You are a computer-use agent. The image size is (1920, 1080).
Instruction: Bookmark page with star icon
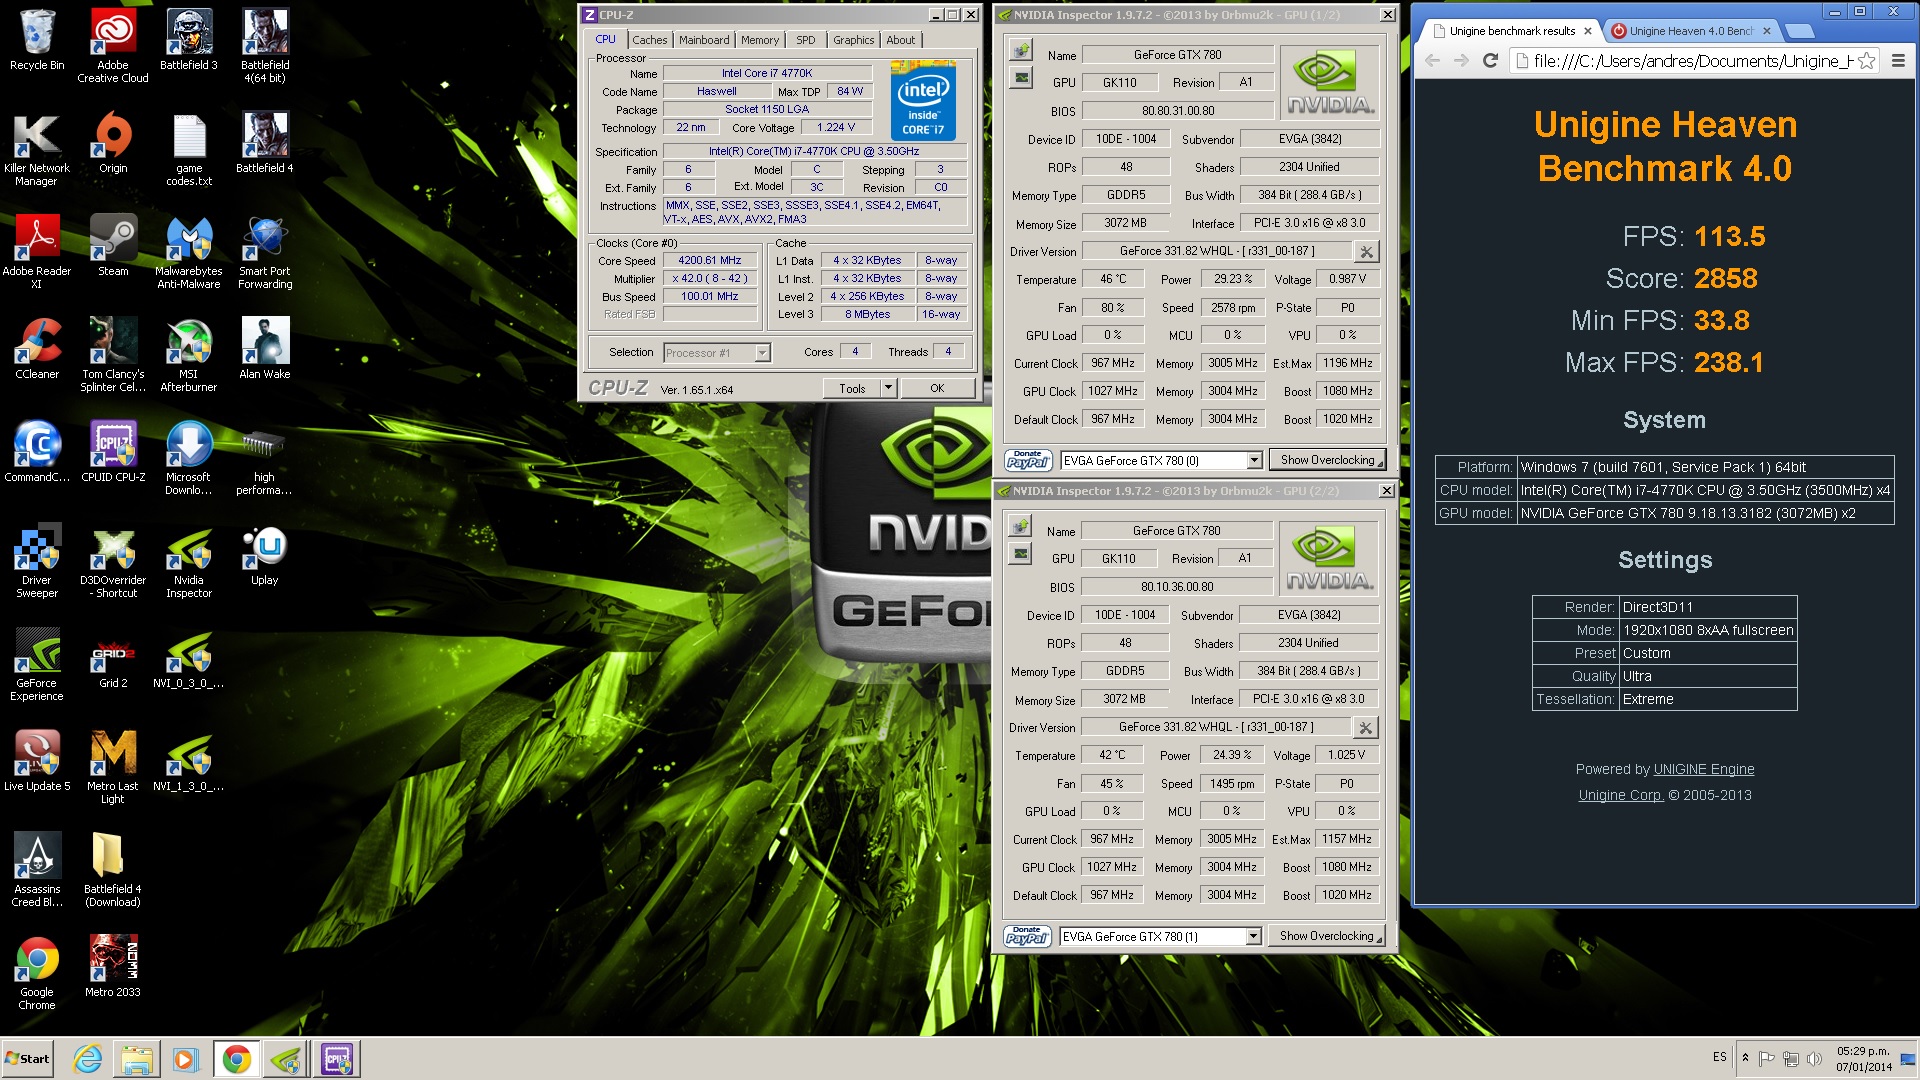[1866, 61]
